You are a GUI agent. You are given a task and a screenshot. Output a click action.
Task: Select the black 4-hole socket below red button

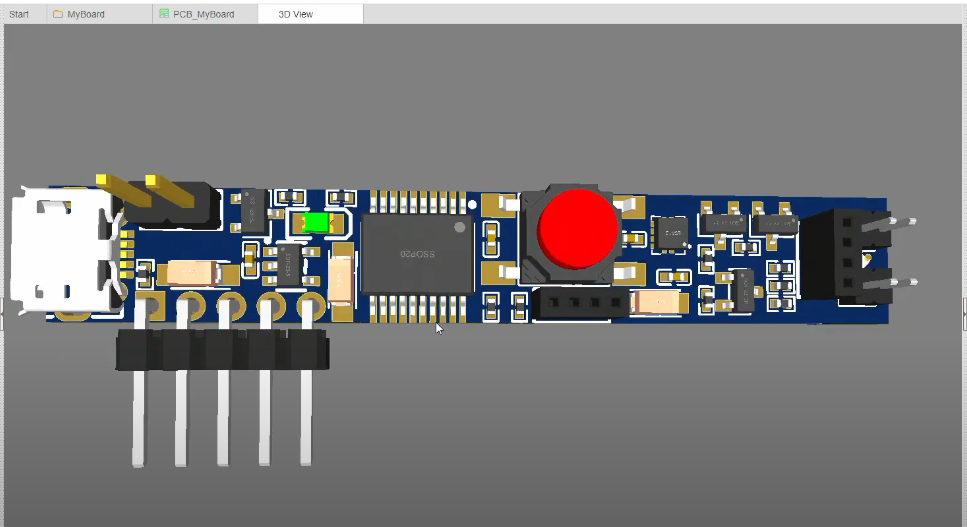581,303
